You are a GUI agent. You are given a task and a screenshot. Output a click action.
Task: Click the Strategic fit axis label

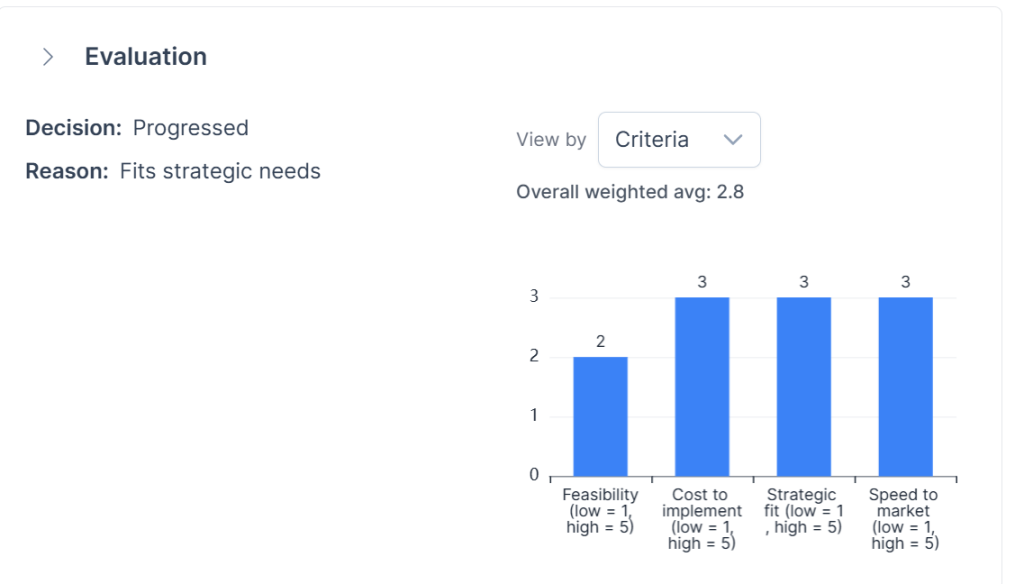click(804, 511)
